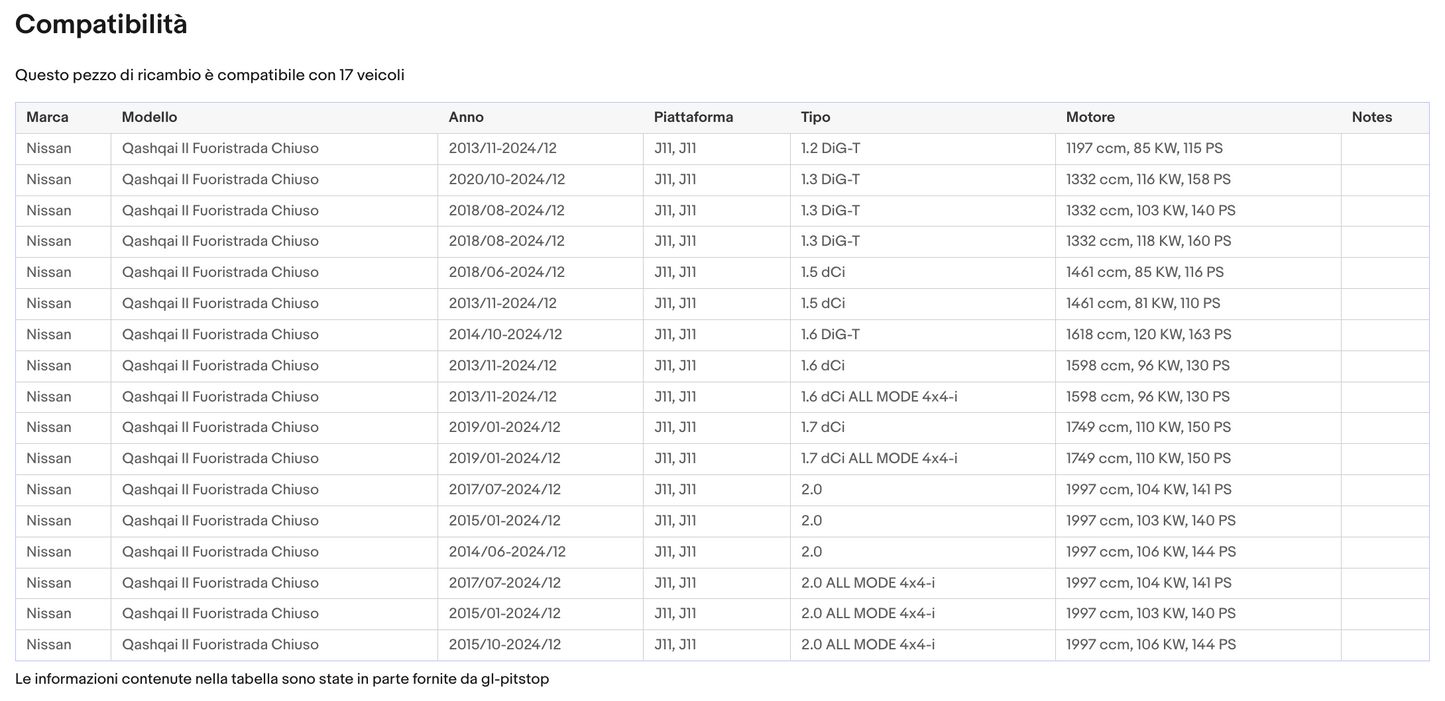Click the 1332 ccm, 118 KW engine cell
This screenshot has width=1445, height=701.
[1148, 241]
